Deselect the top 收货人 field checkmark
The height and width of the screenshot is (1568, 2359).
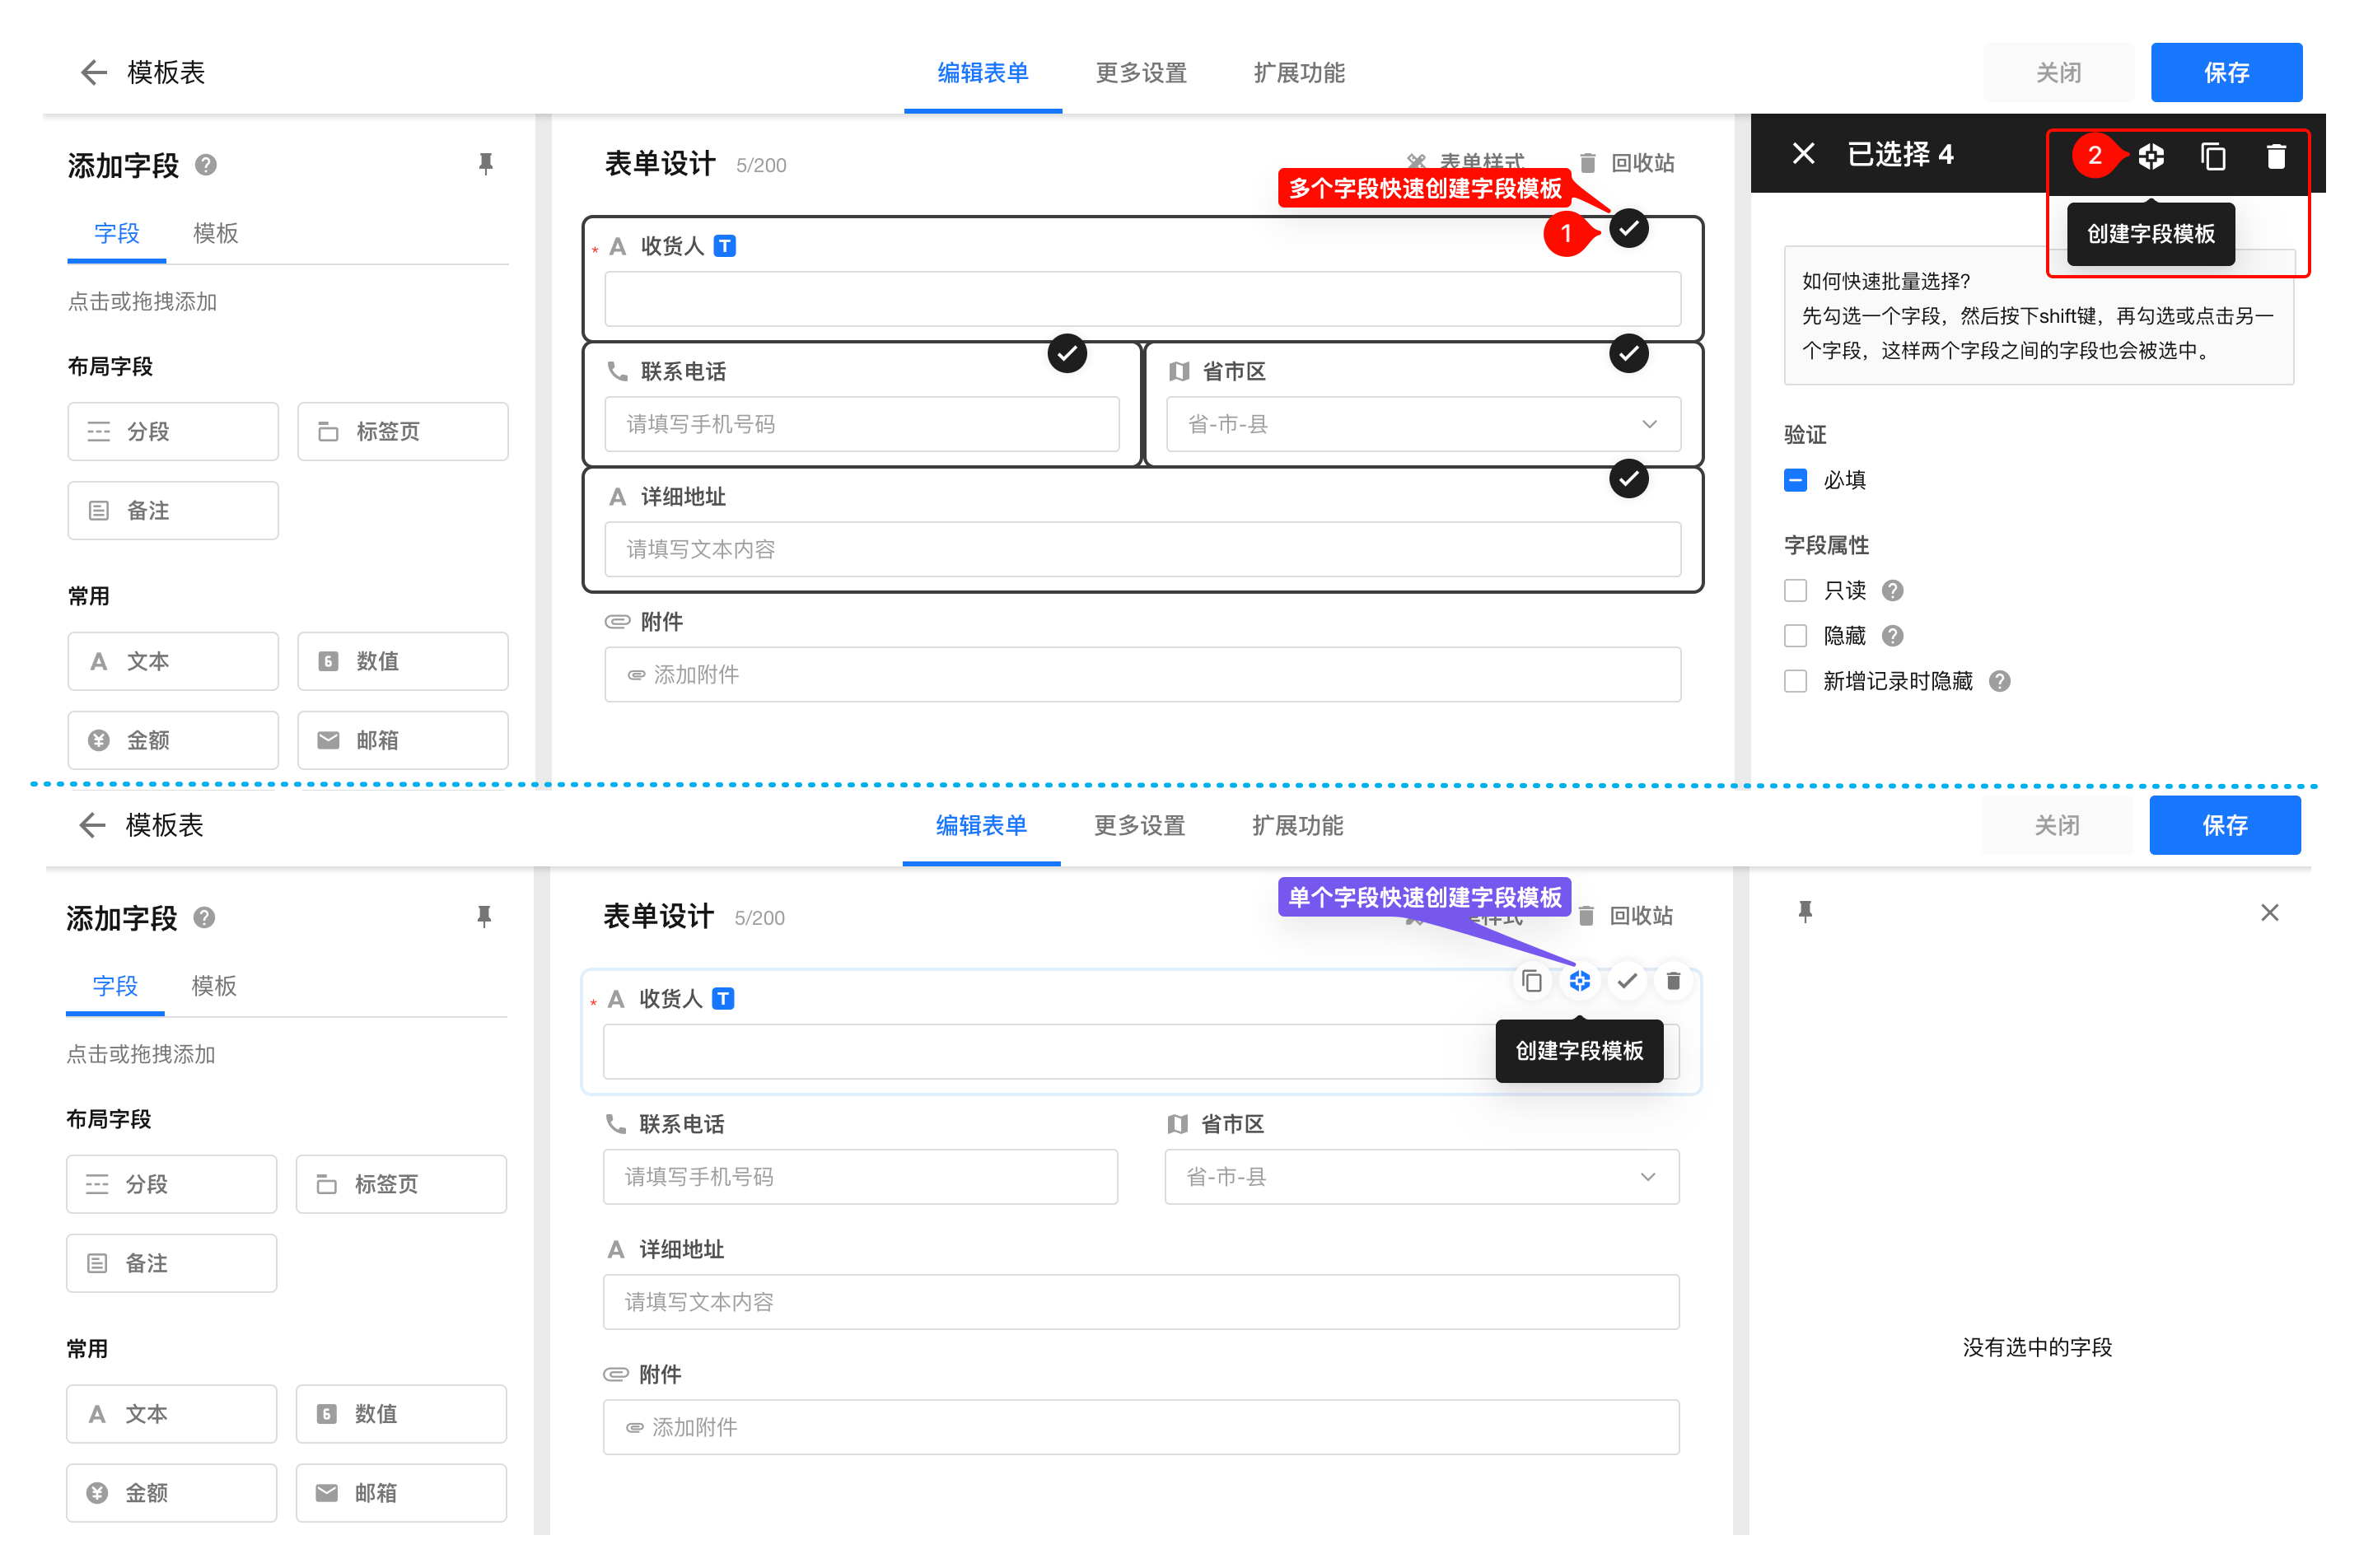(1629, 228)
